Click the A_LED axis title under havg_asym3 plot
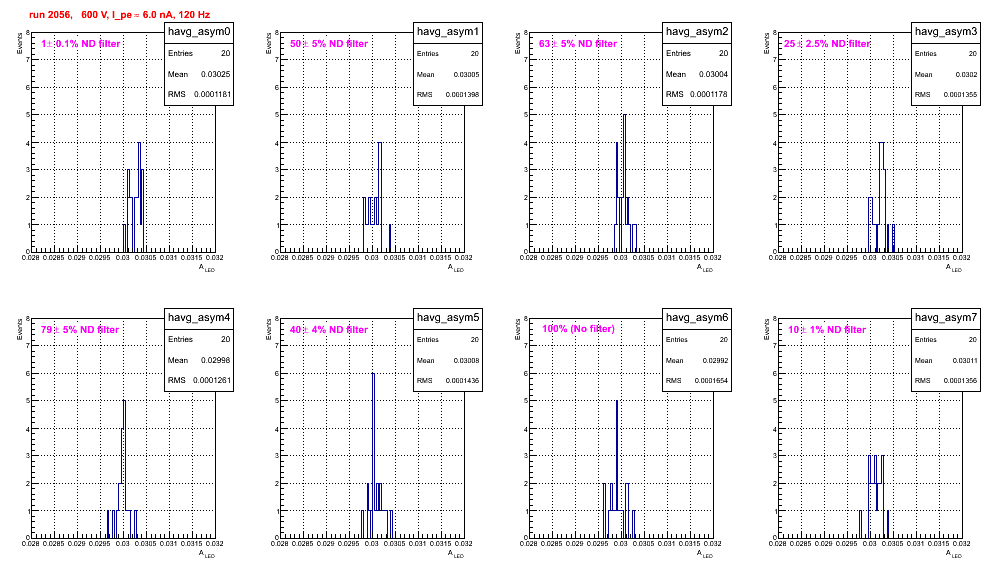 tap(954, 268)
